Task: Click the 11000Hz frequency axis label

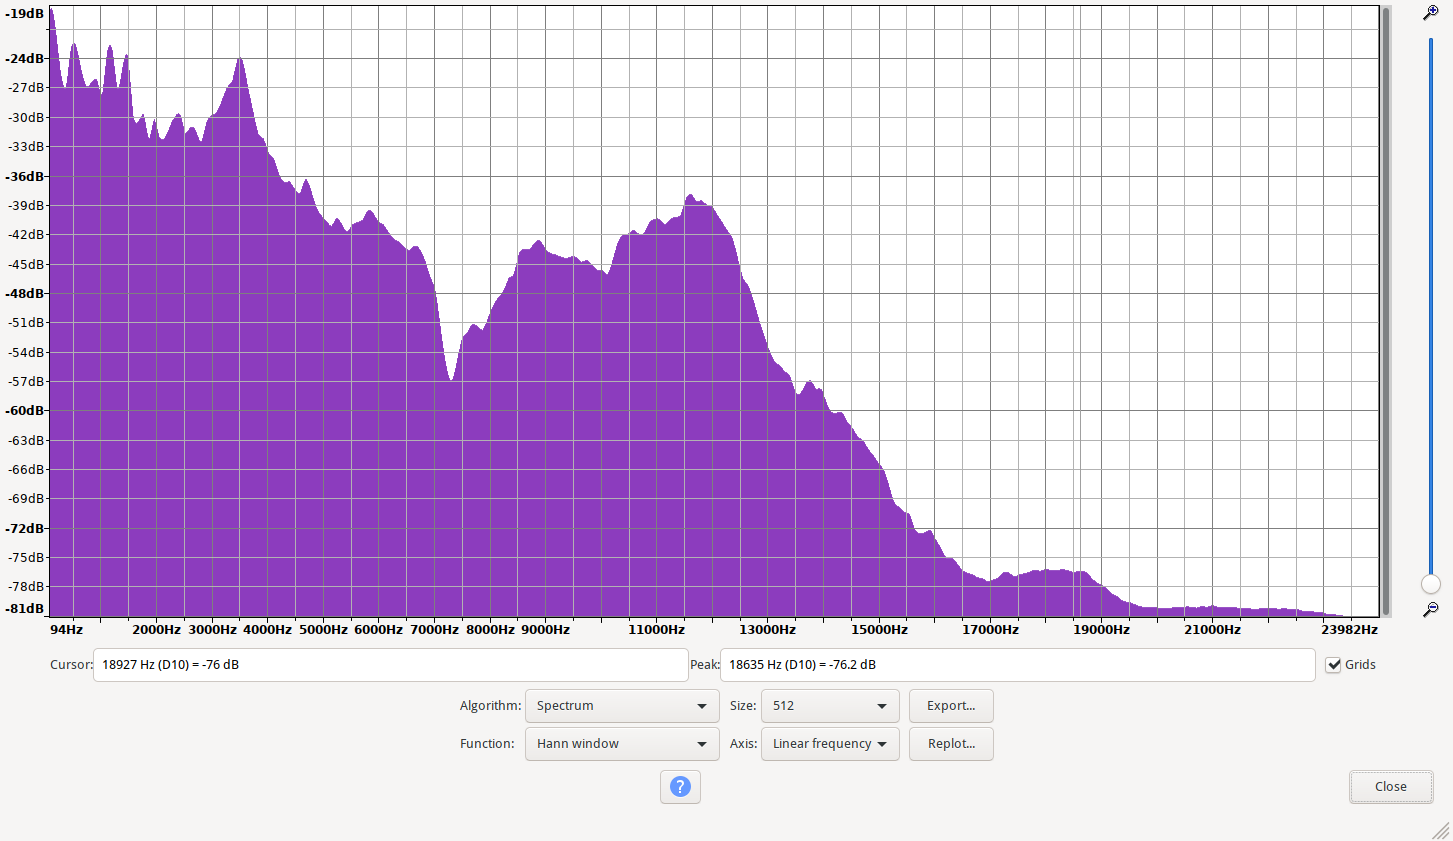Action: pyautogui.click(x=657, y=630)
